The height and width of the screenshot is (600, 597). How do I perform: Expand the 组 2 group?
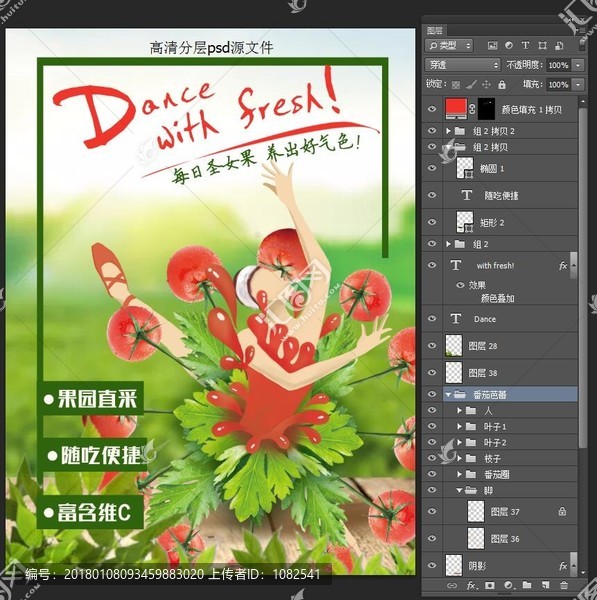coord(448,244)
